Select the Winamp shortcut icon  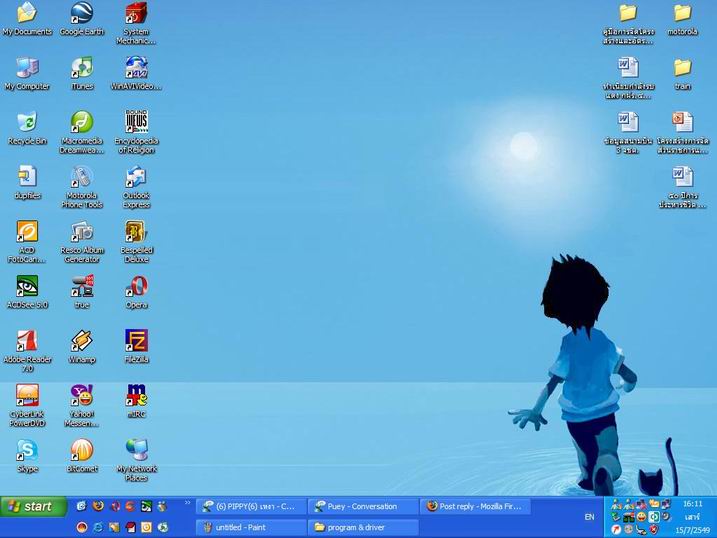coord(82,346)
